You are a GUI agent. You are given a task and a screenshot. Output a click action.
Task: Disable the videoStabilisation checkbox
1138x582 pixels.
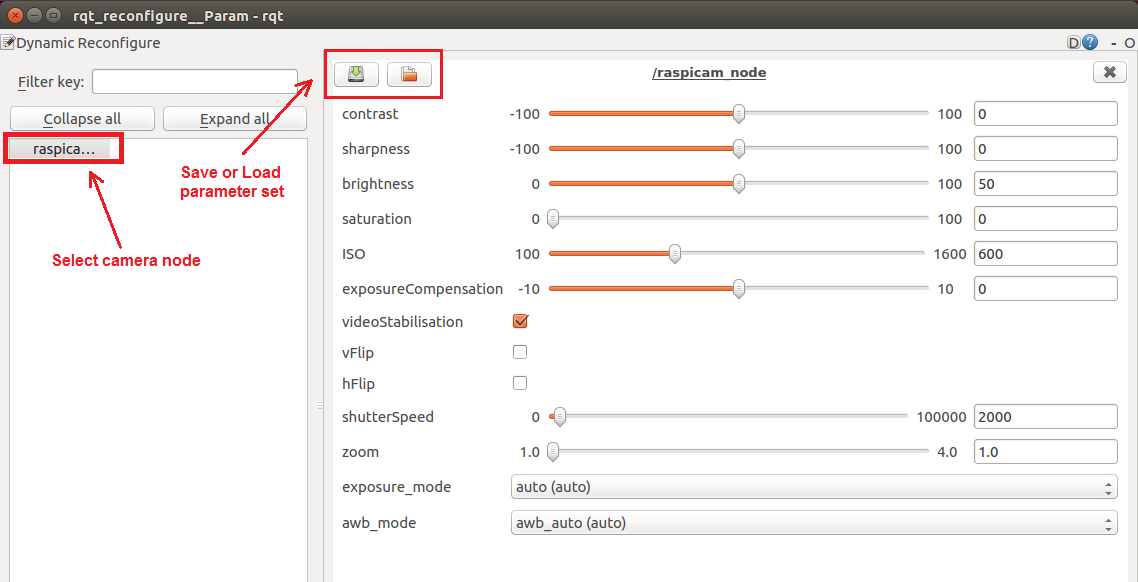(520, 322)
